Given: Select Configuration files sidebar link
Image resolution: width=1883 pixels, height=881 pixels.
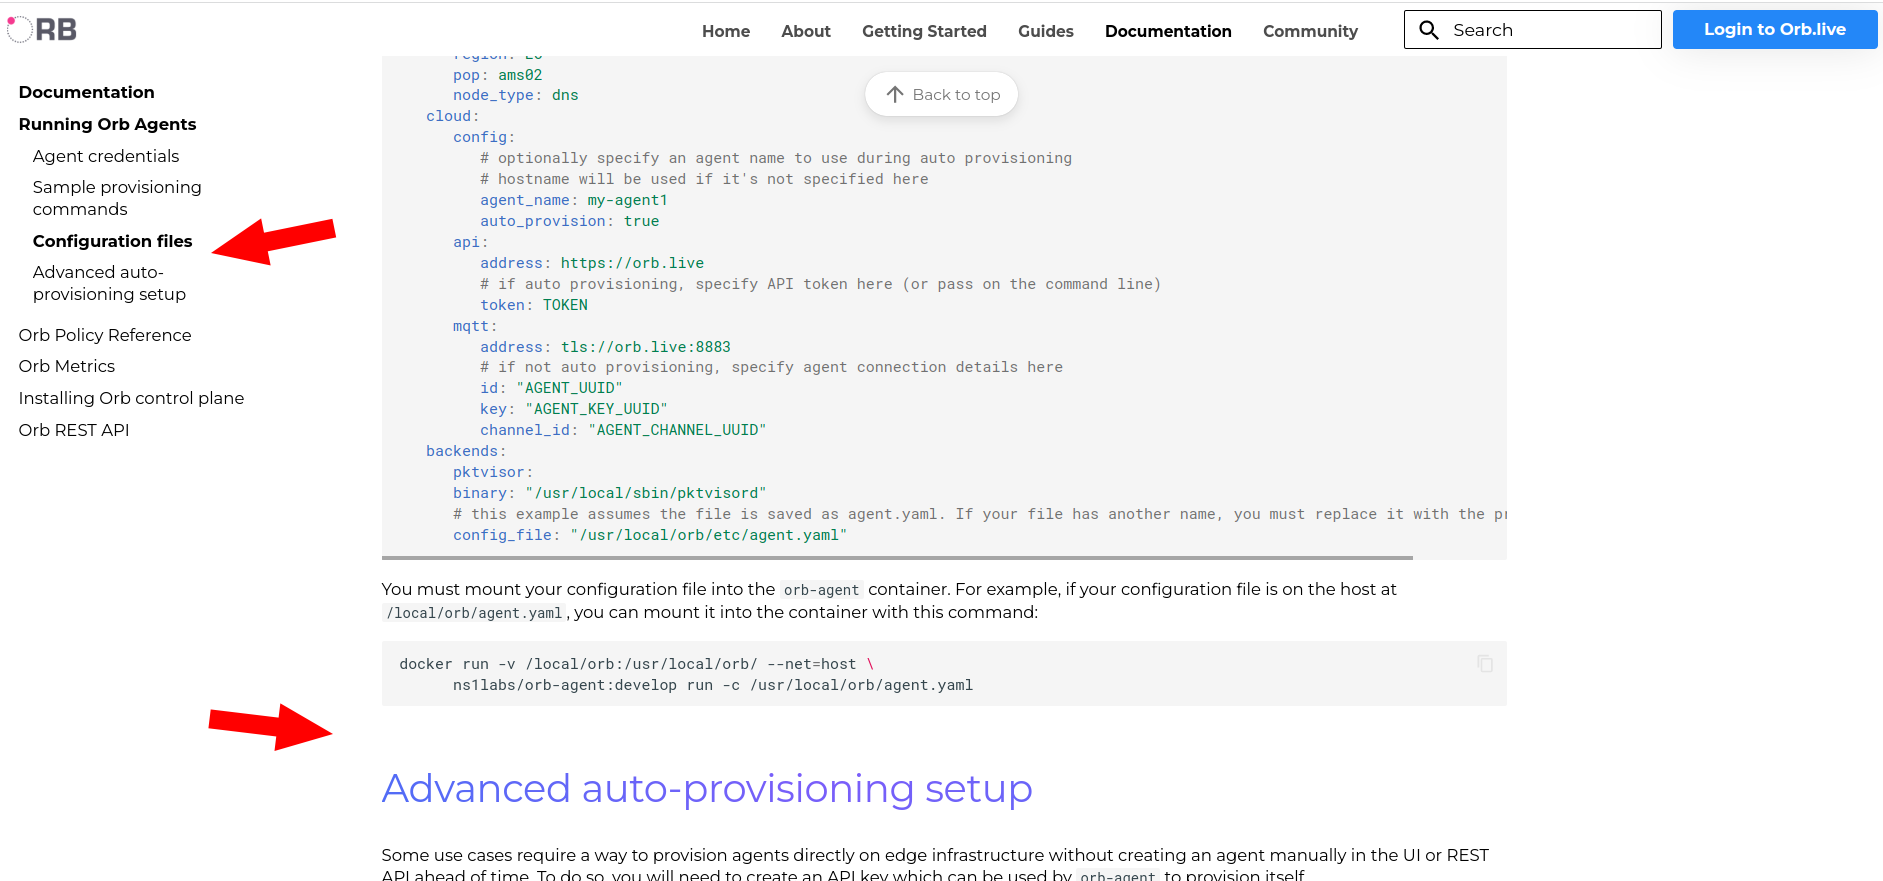Looking at the screenshot, I should click(x=112, y=241).
